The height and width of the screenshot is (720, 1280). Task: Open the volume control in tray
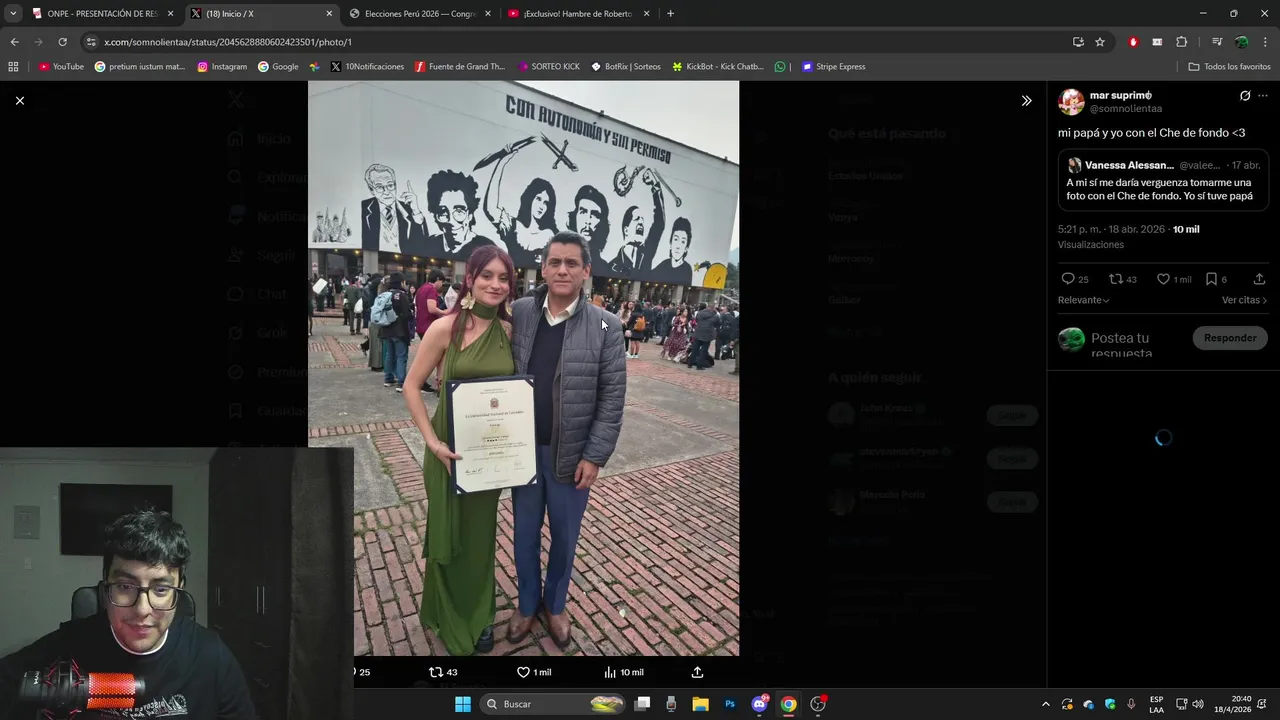tap(1198, 704)
